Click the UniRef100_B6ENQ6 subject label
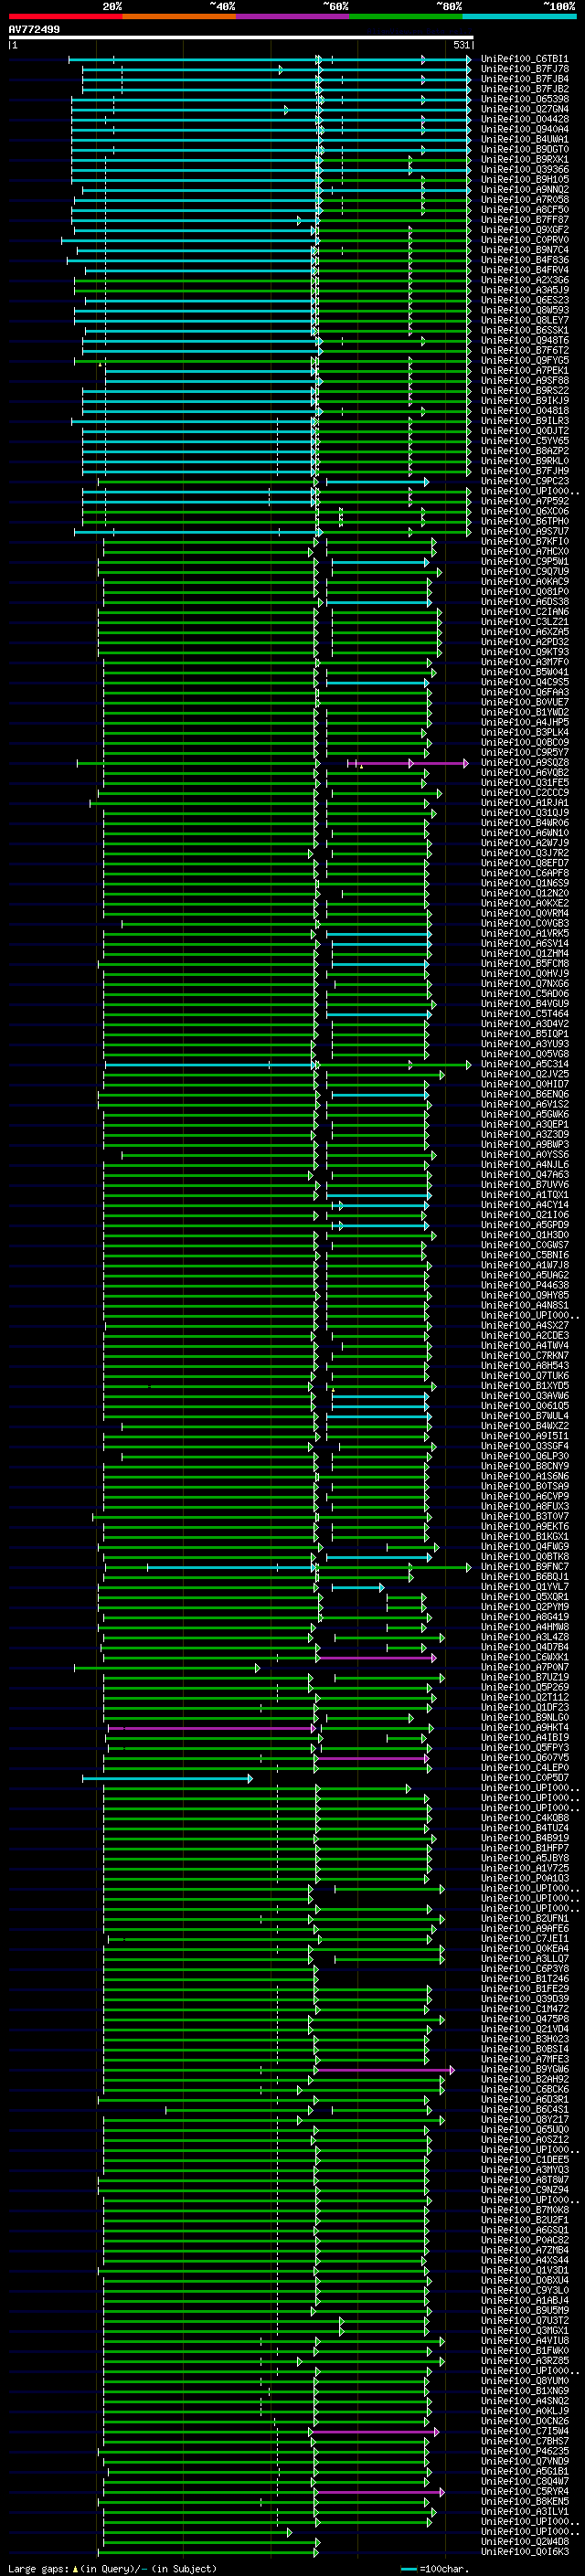Screen dimensions: 585x2576 [x=525, y=1094]
